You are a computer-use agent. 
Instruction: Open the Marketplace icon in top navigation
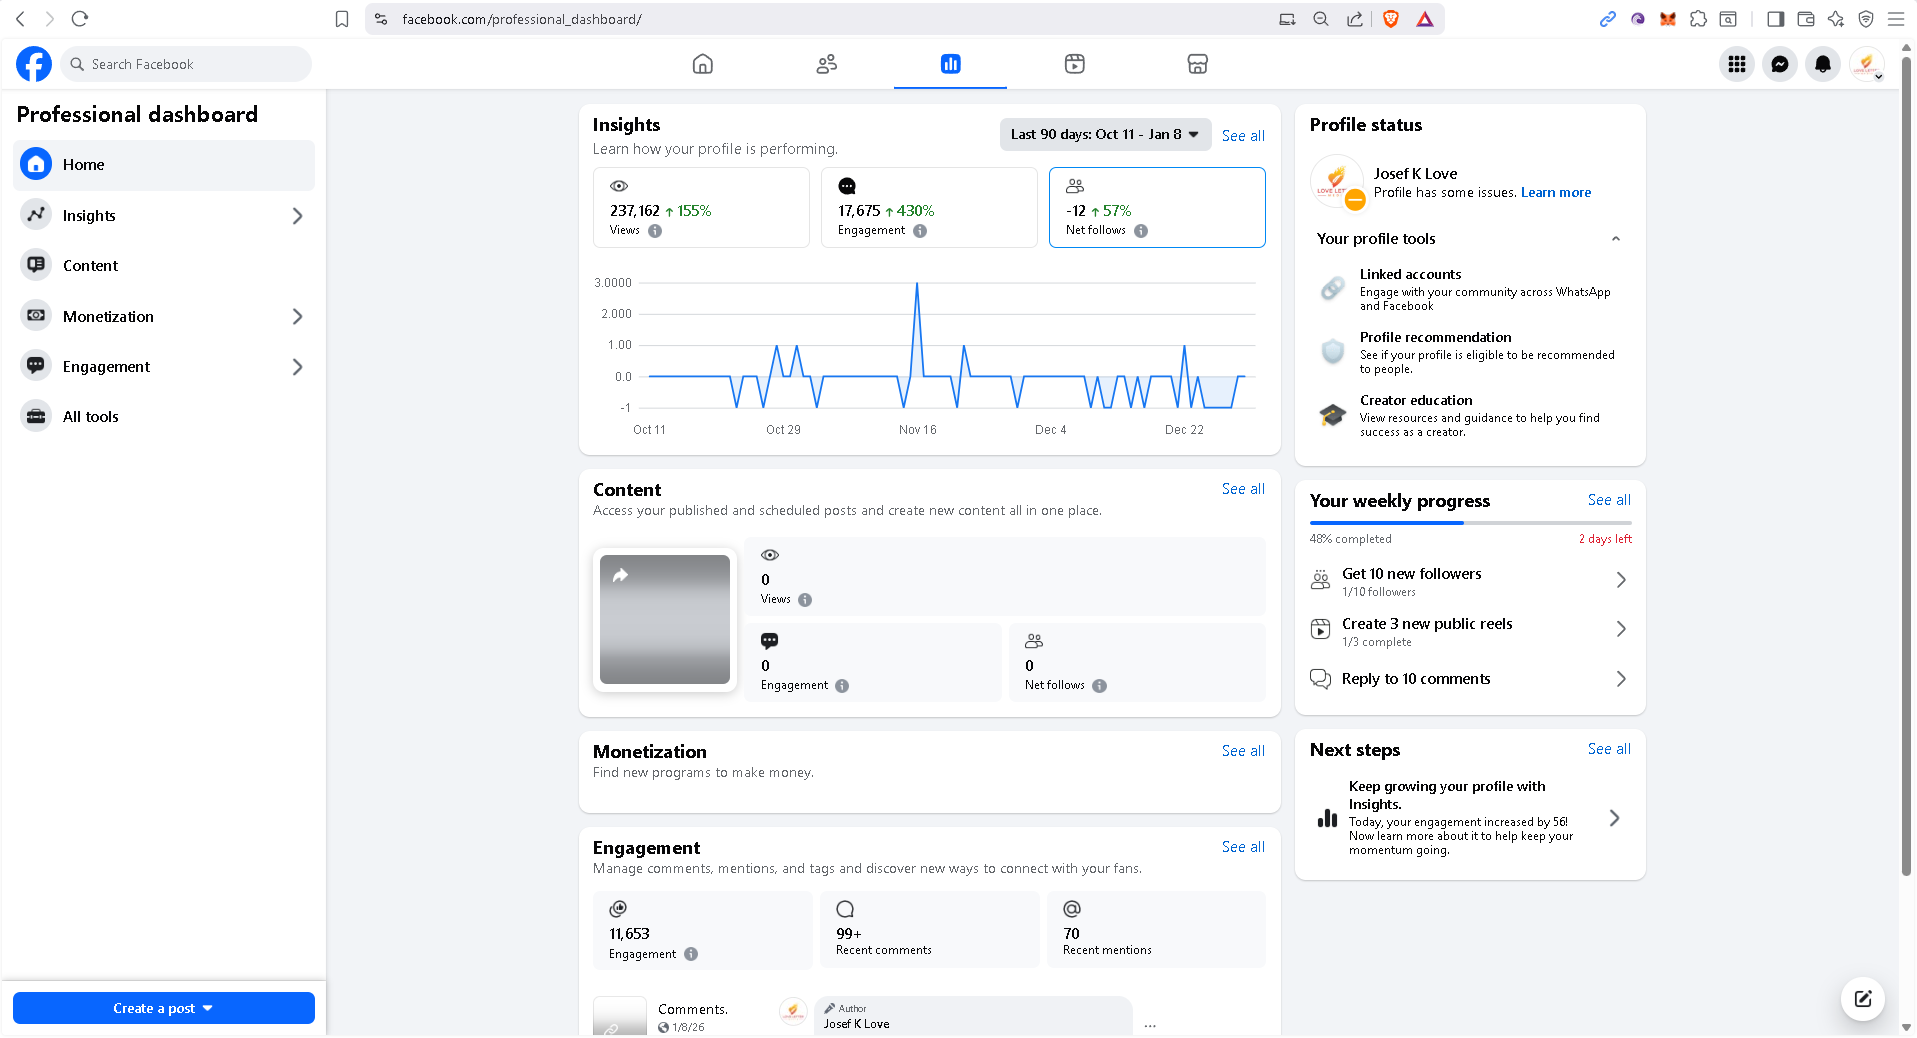[x=1197, y=64]
